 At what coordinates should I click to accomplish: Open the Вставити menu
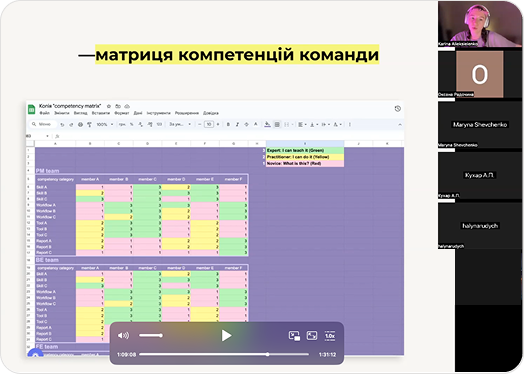click(101, 113)
